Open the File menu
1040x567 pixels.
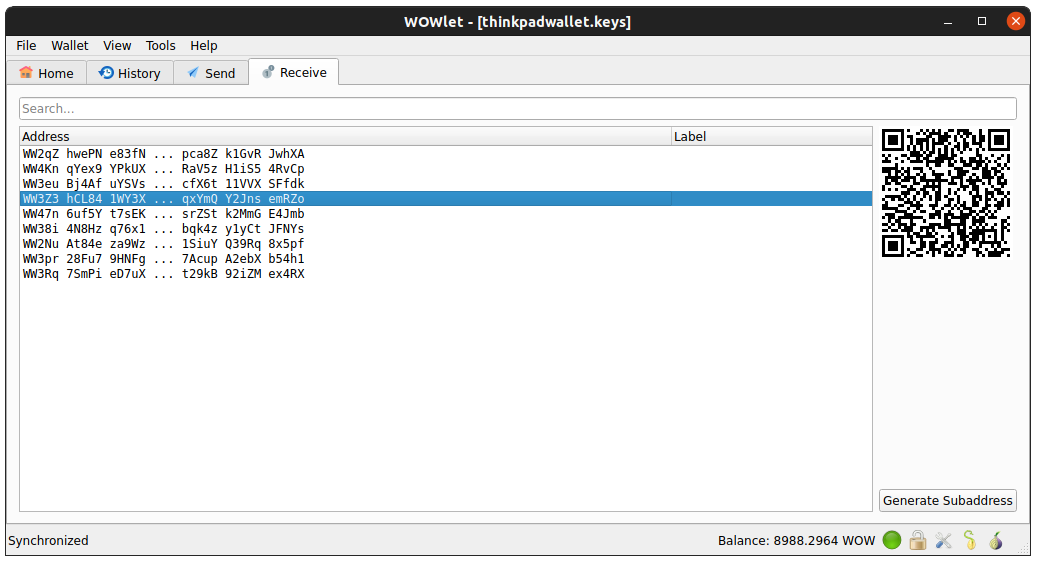[x=26, y=45]
